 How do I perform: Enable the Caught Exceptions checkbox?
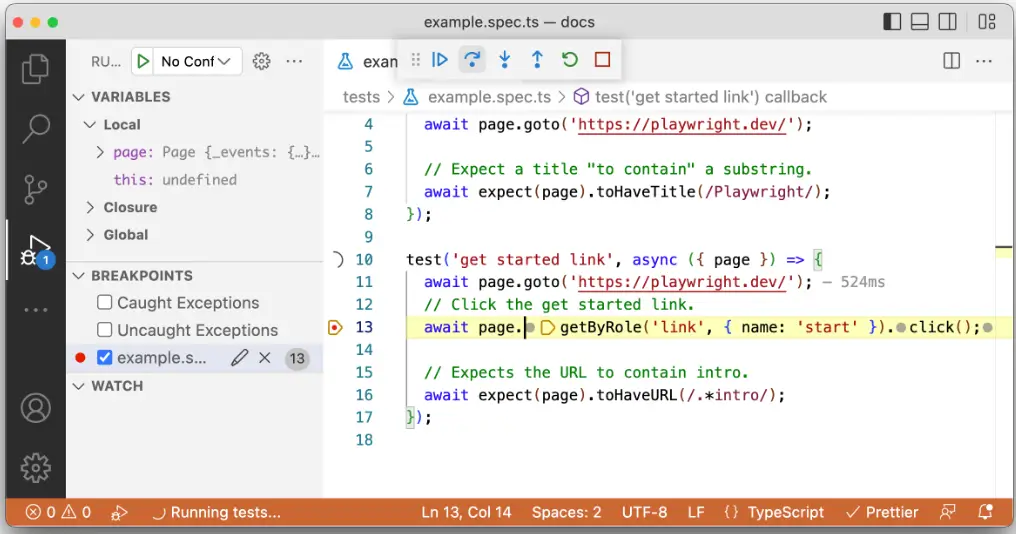coord(105,303)
